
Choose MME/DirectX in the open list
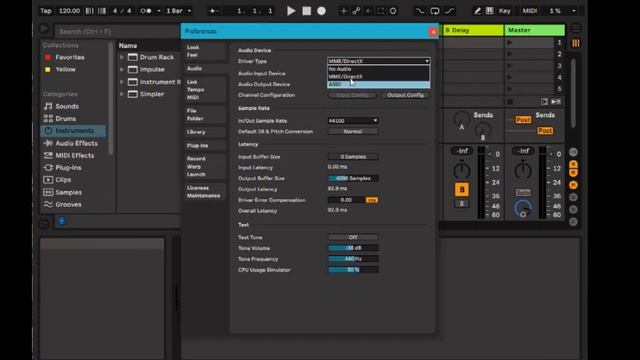pos(378,77)
